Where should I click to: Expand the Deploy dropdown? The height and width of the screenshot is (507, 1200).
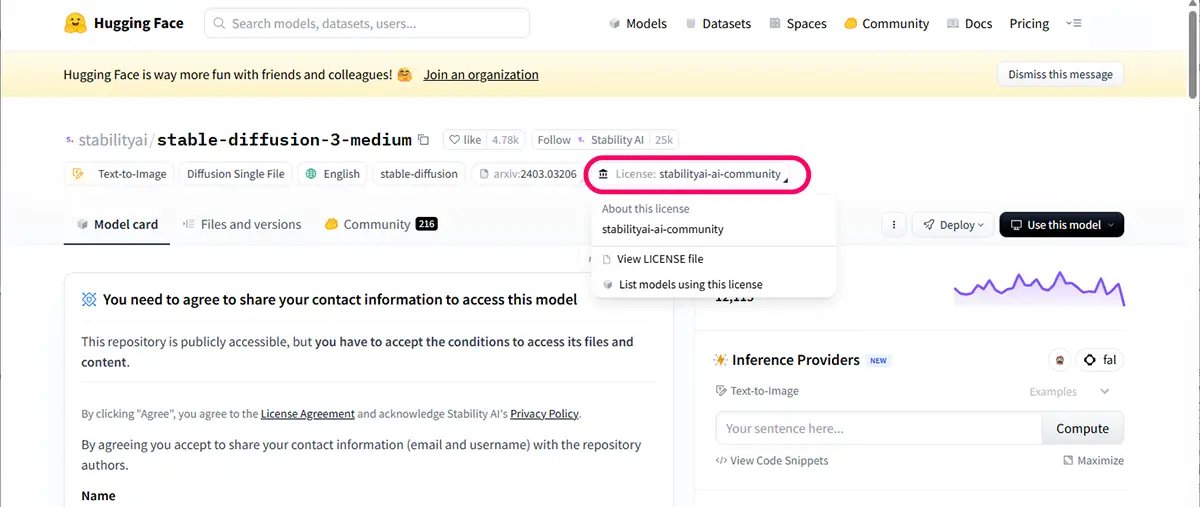tap(953, 225)
